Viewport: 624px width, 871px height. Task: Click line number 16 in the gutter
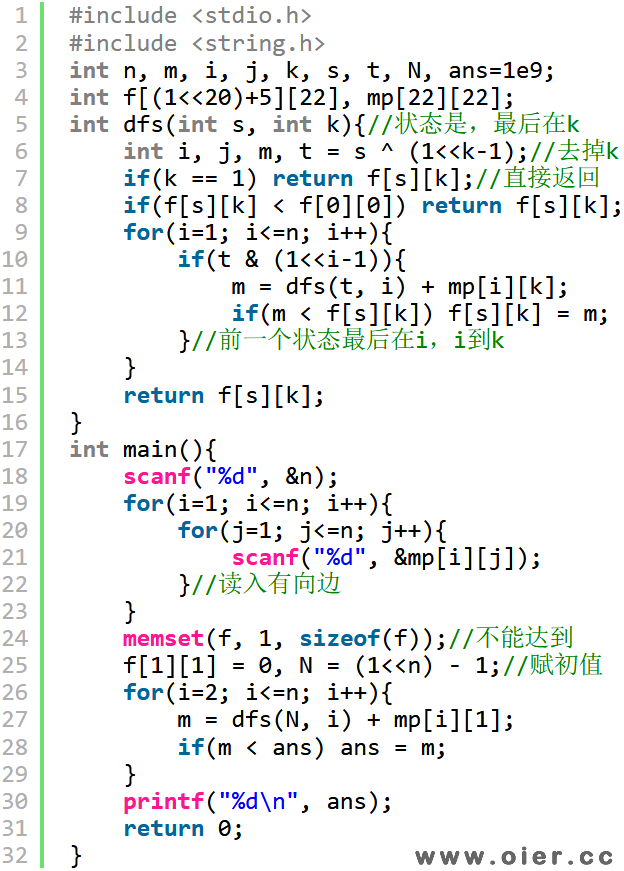[14, 422]
